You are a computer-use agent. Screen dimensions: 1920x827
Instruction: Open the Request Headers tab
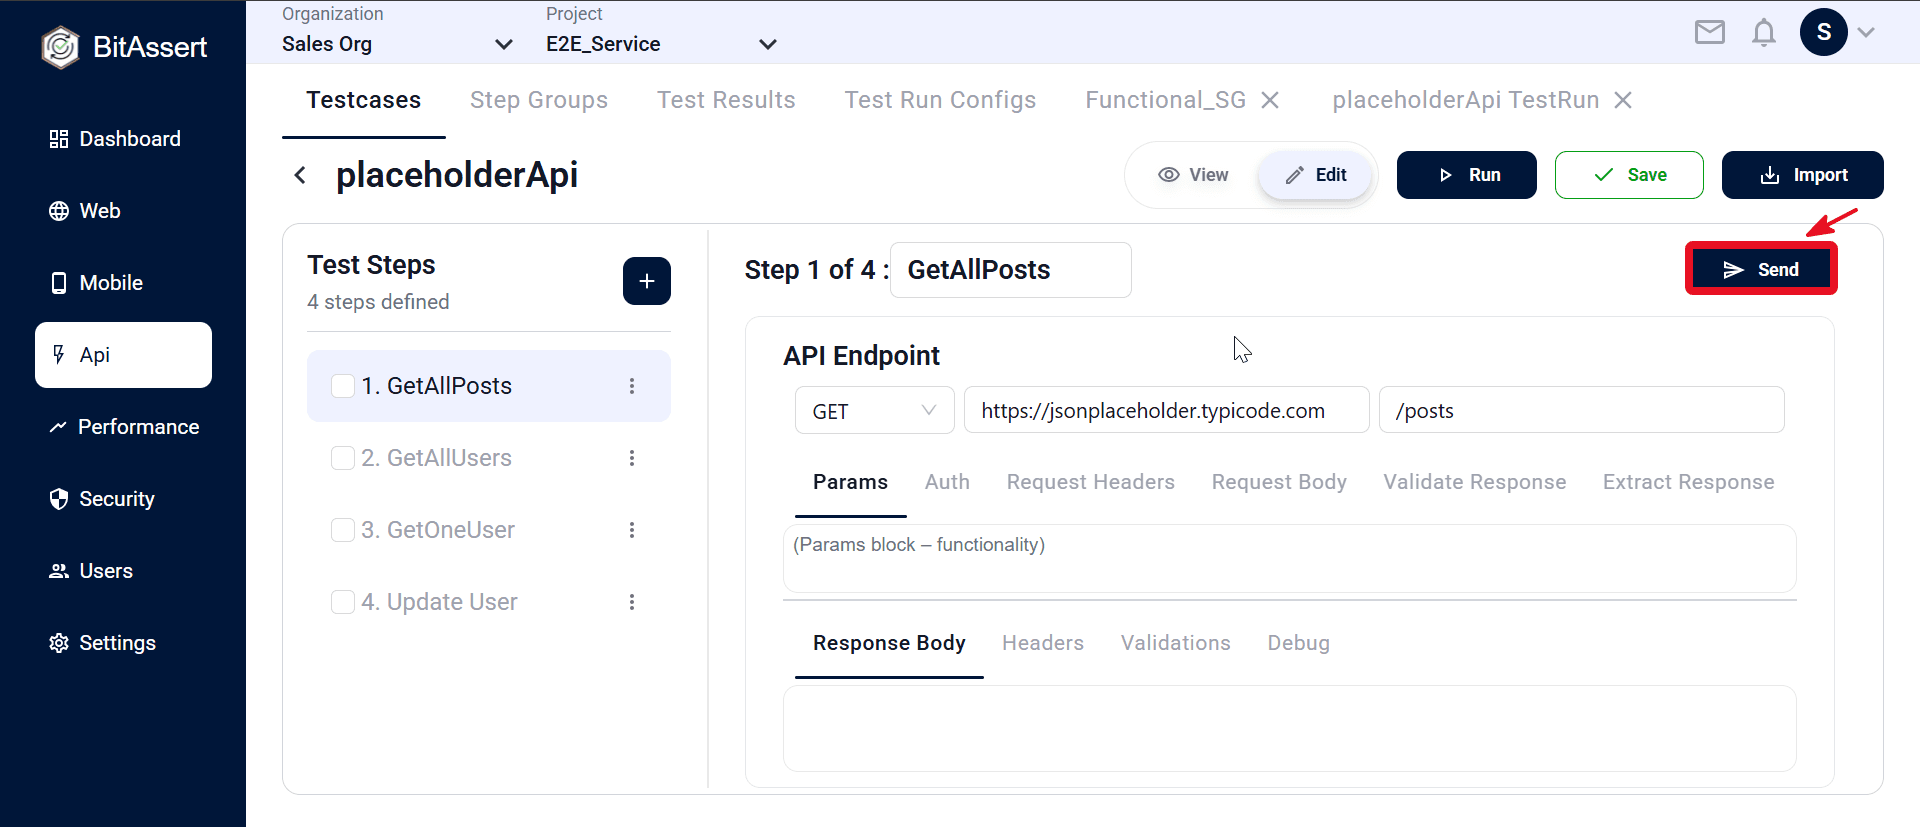click(x=1090, y=482)
